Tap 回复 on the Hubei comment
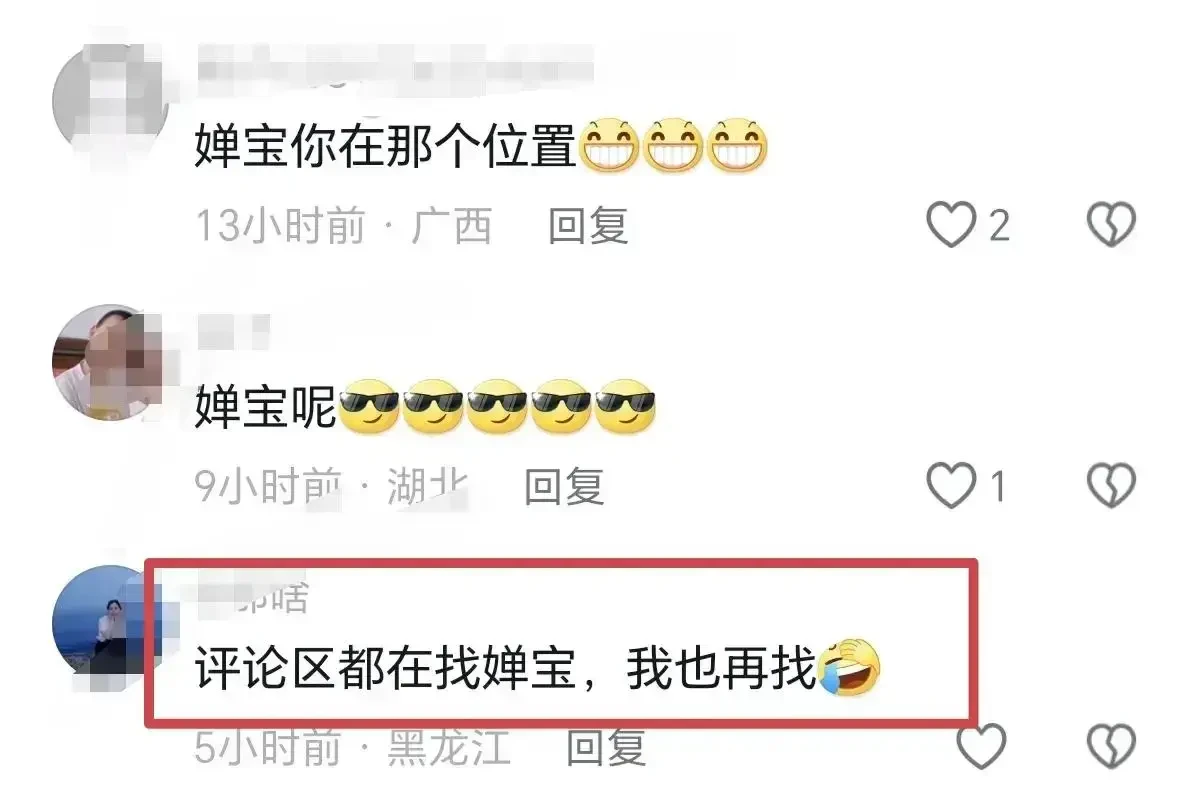The width and height of the screenshot is (1200, 786). point(565,487)
